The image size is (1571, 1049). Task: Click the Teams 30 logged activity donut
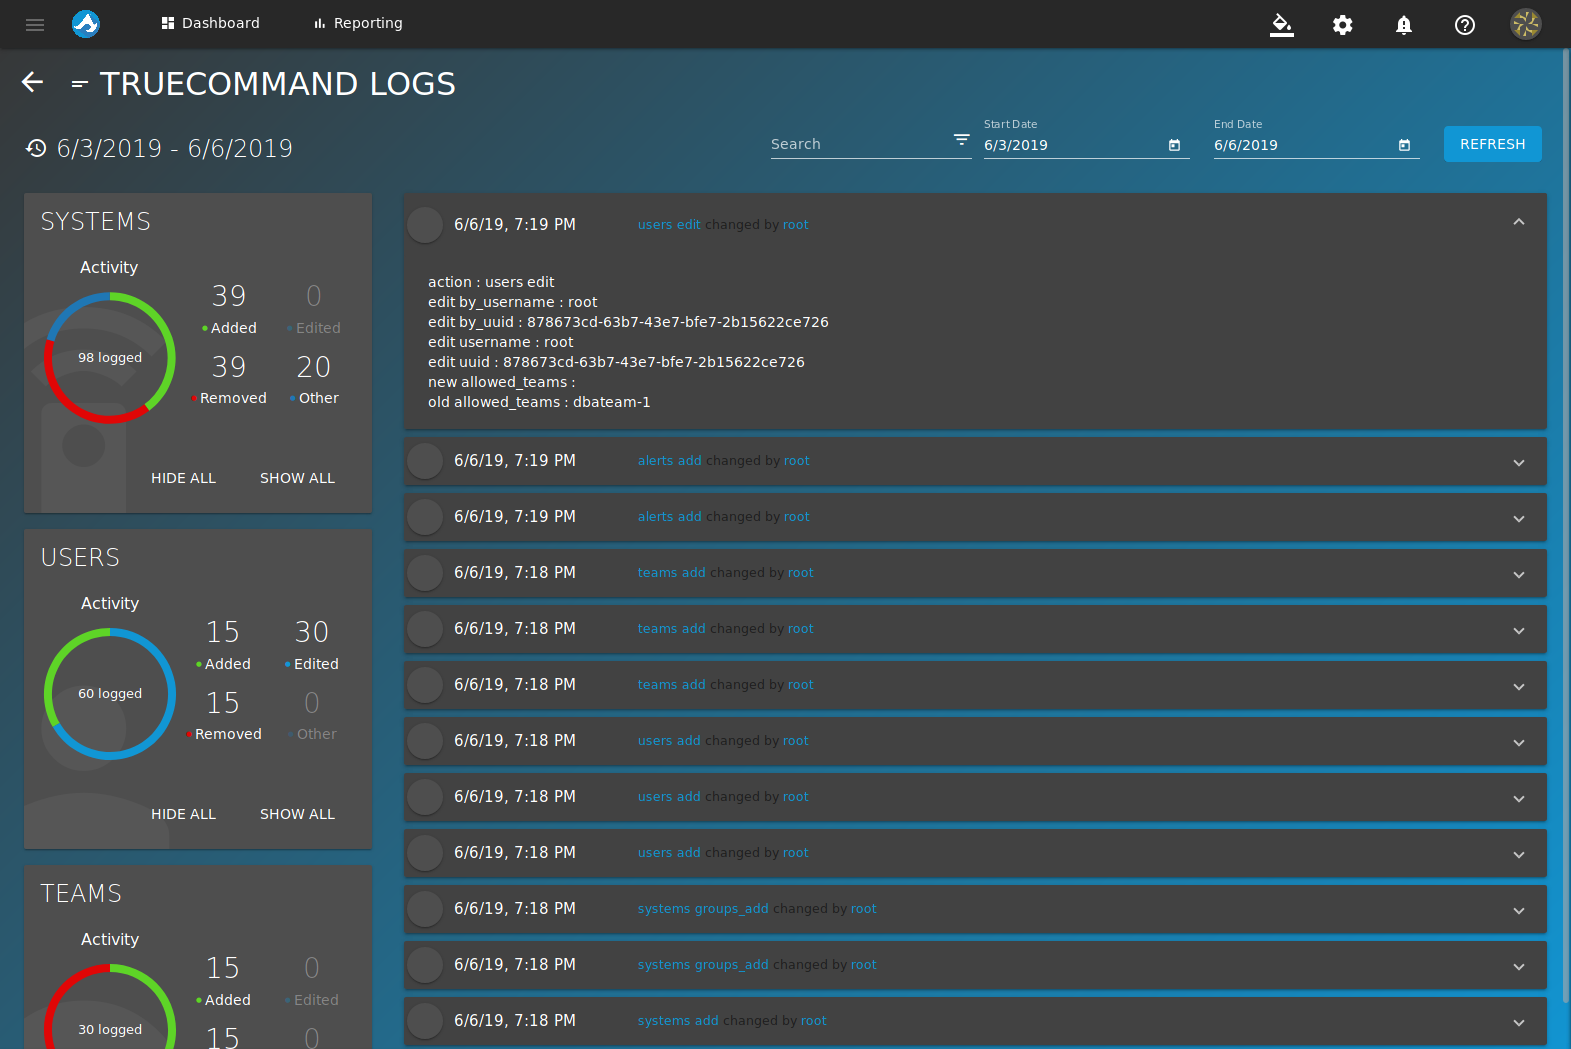pyautogui.click(x=110, y=1007)
